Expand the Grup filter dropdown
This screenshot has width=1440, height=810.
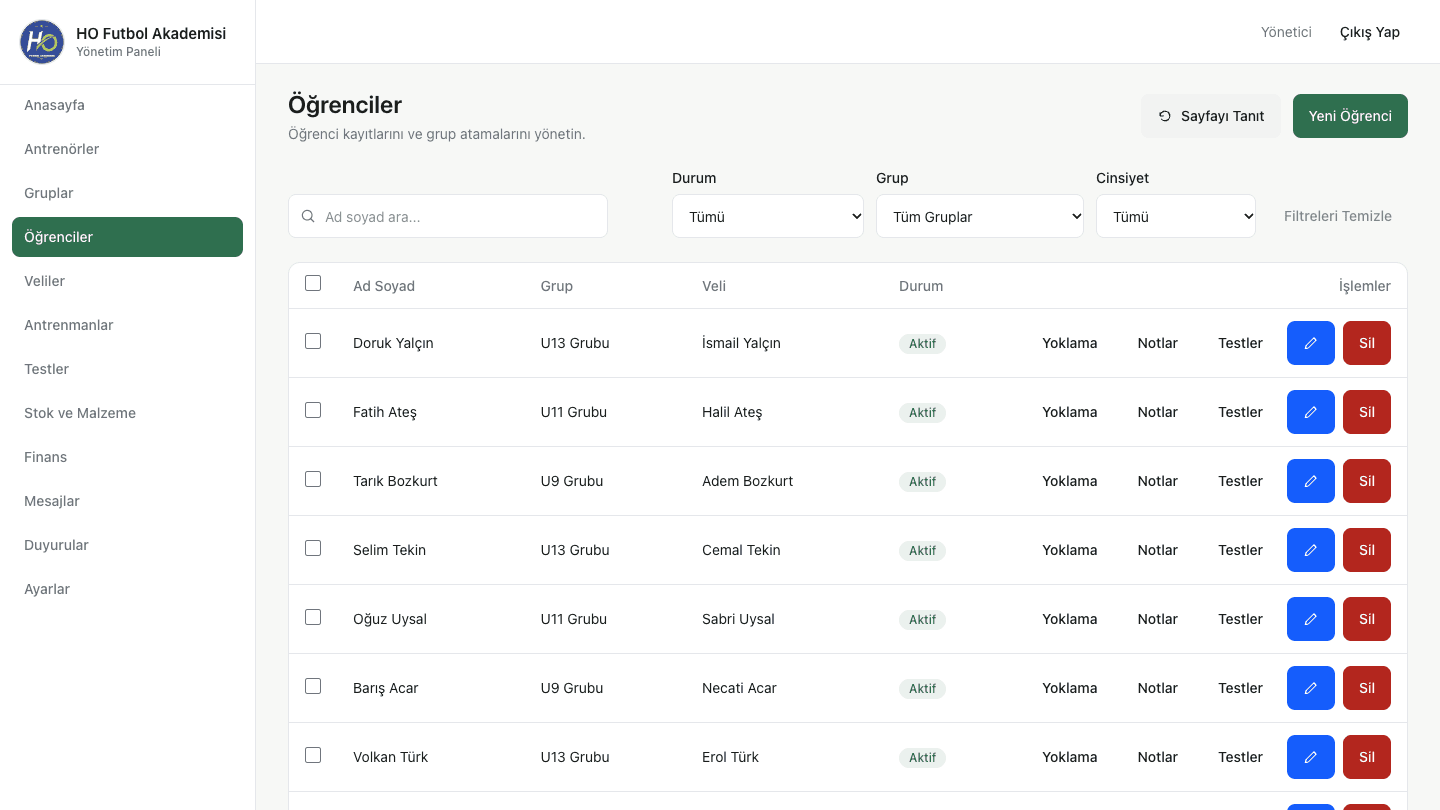click(980, 216)
